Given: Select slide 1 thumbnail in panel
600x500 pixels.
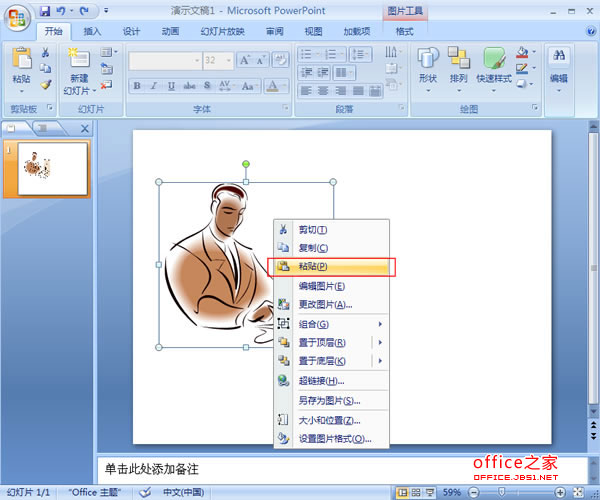Looking at the screenshot, I should pos(52,169).
